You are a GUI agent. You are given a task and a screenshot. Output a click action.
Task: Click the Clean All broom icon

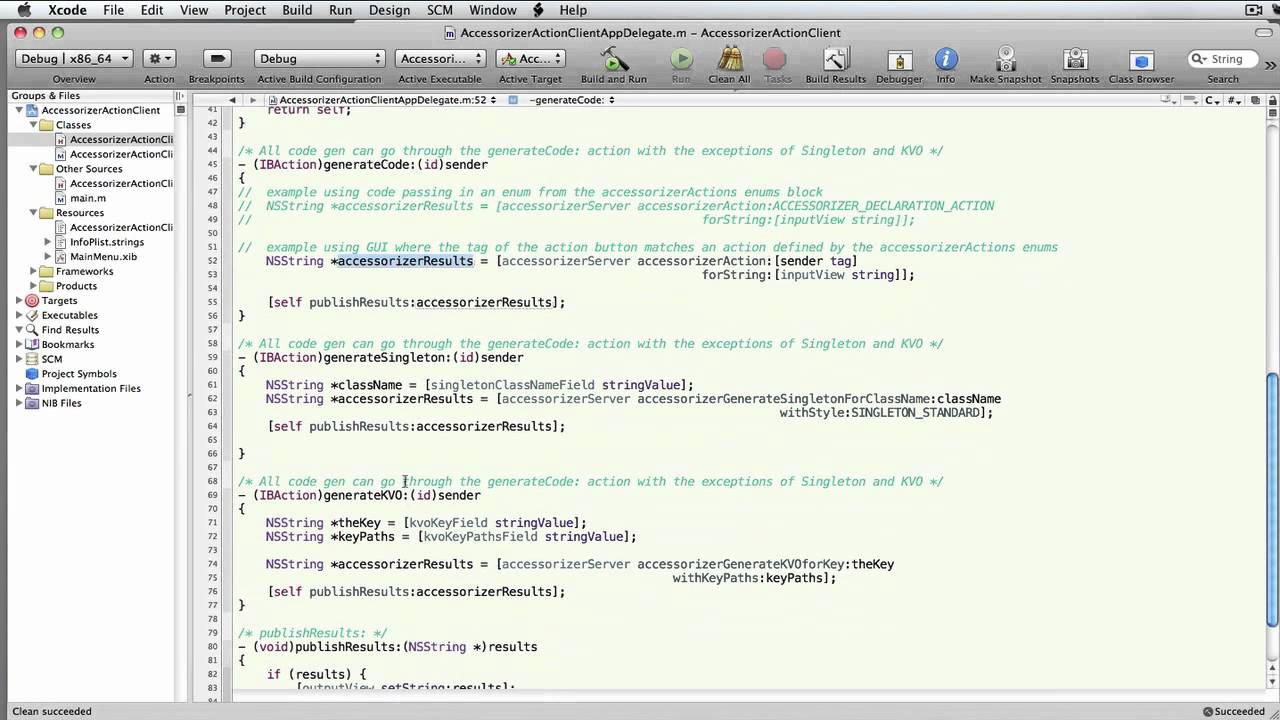click(x=729, y=60)
